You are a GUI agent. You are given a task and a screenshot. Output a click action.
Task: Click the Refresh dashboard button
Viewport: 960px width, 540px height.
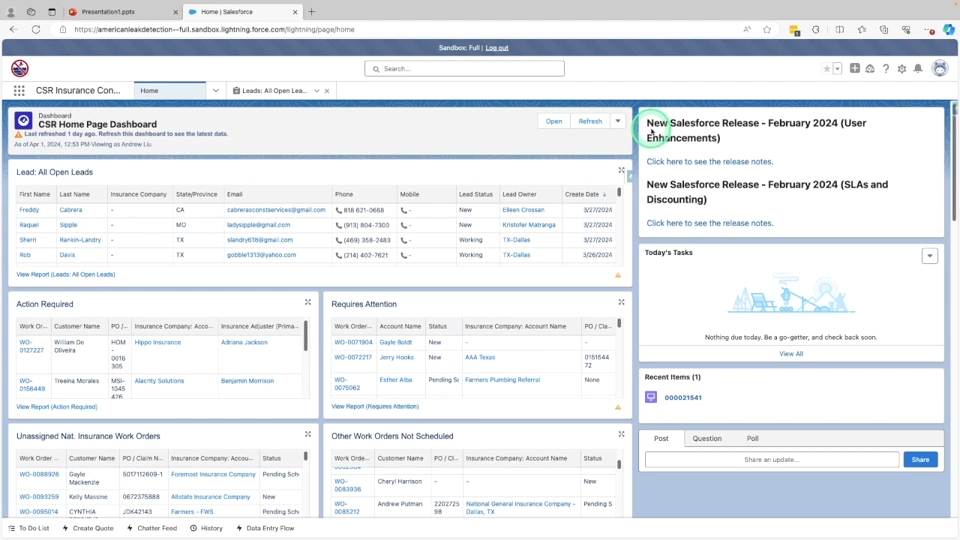pyautogui.click(x=590, y=121)
